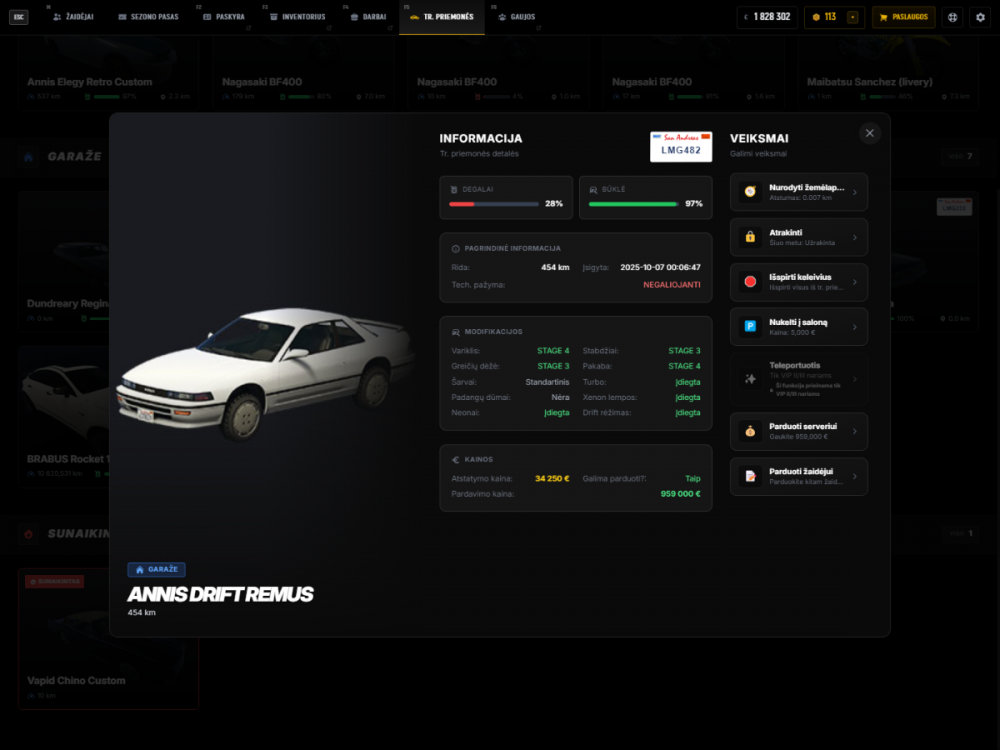Click the compass icon of Nurodyti žemėlapyje
Viewport: 1000px width, 750px height.
pos(750,192)
